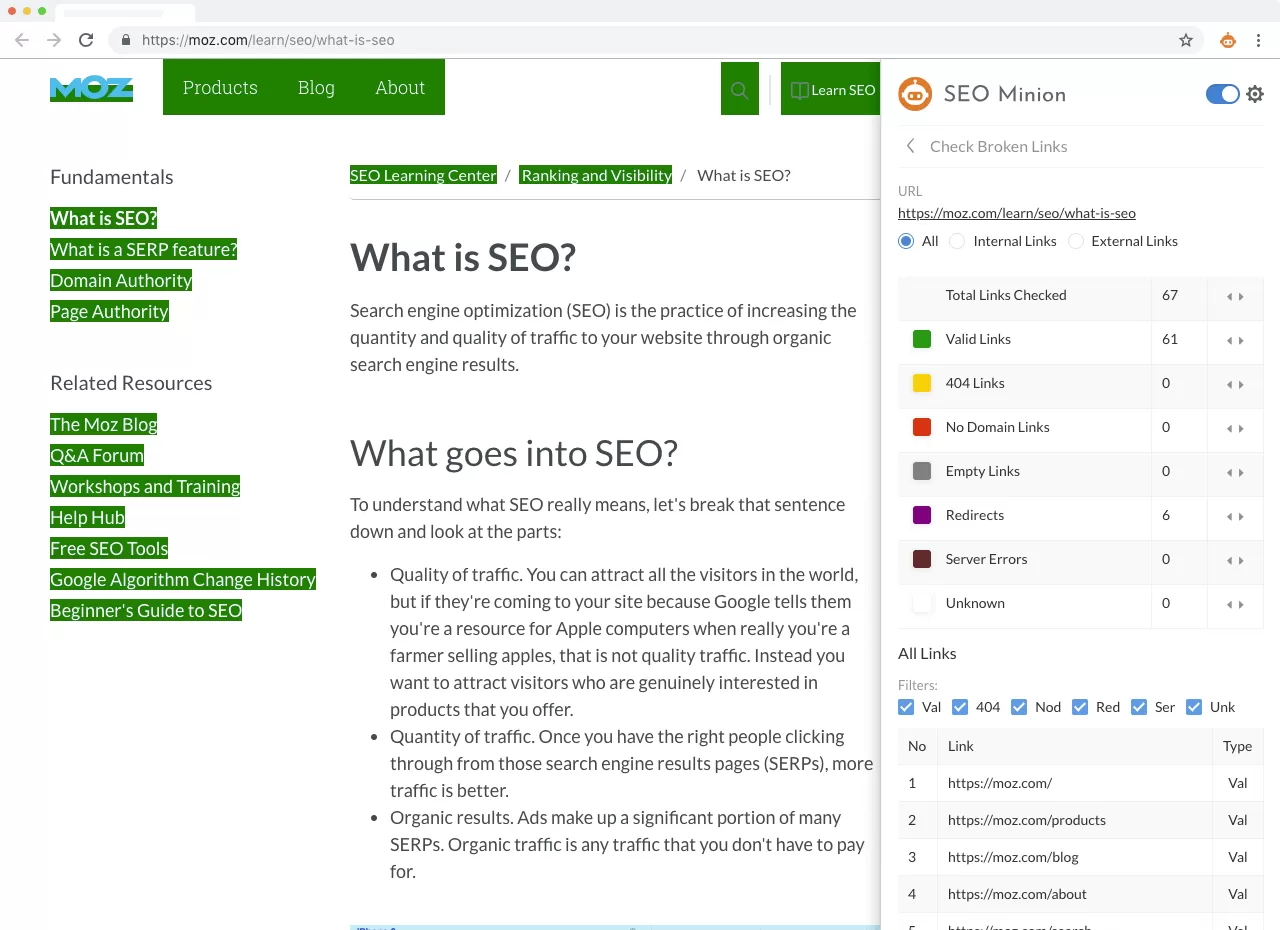
Task: Uncheck the Red filter checkbox
Action: pyautogui.click(x=1080, y=707)
